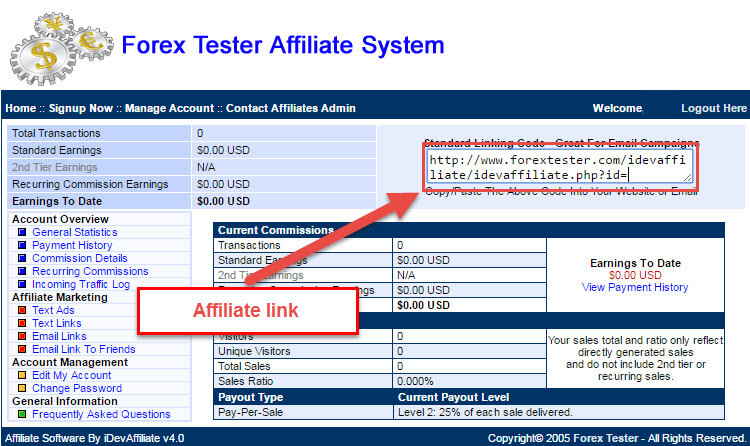Image resolution: width=750 pixels, height=446 pixels.
Task: Click View Payment History link
Action: pos(635,287)
